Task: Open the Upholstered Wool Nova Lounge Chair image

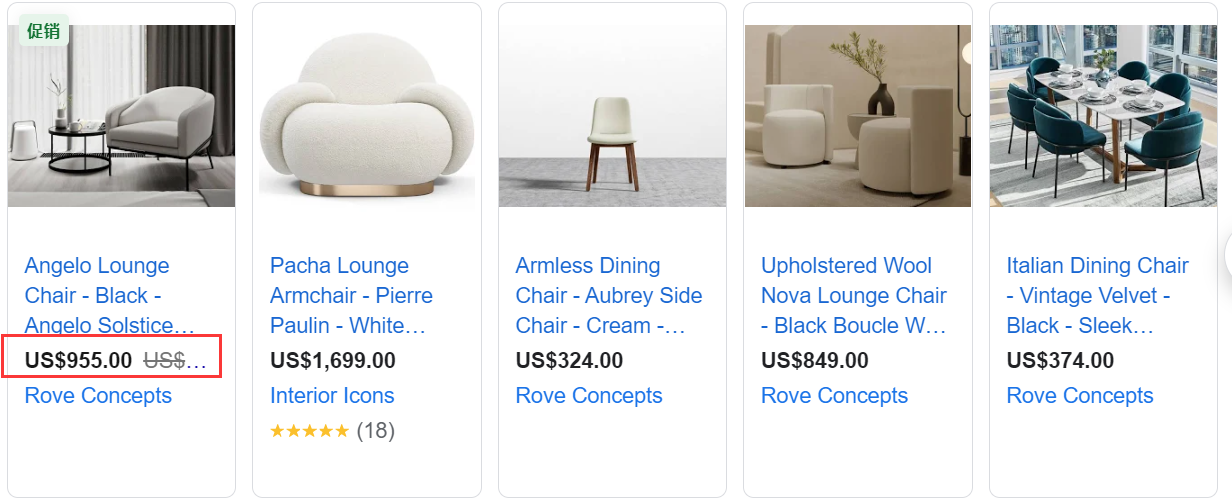Action: click(x=858, y=116)
